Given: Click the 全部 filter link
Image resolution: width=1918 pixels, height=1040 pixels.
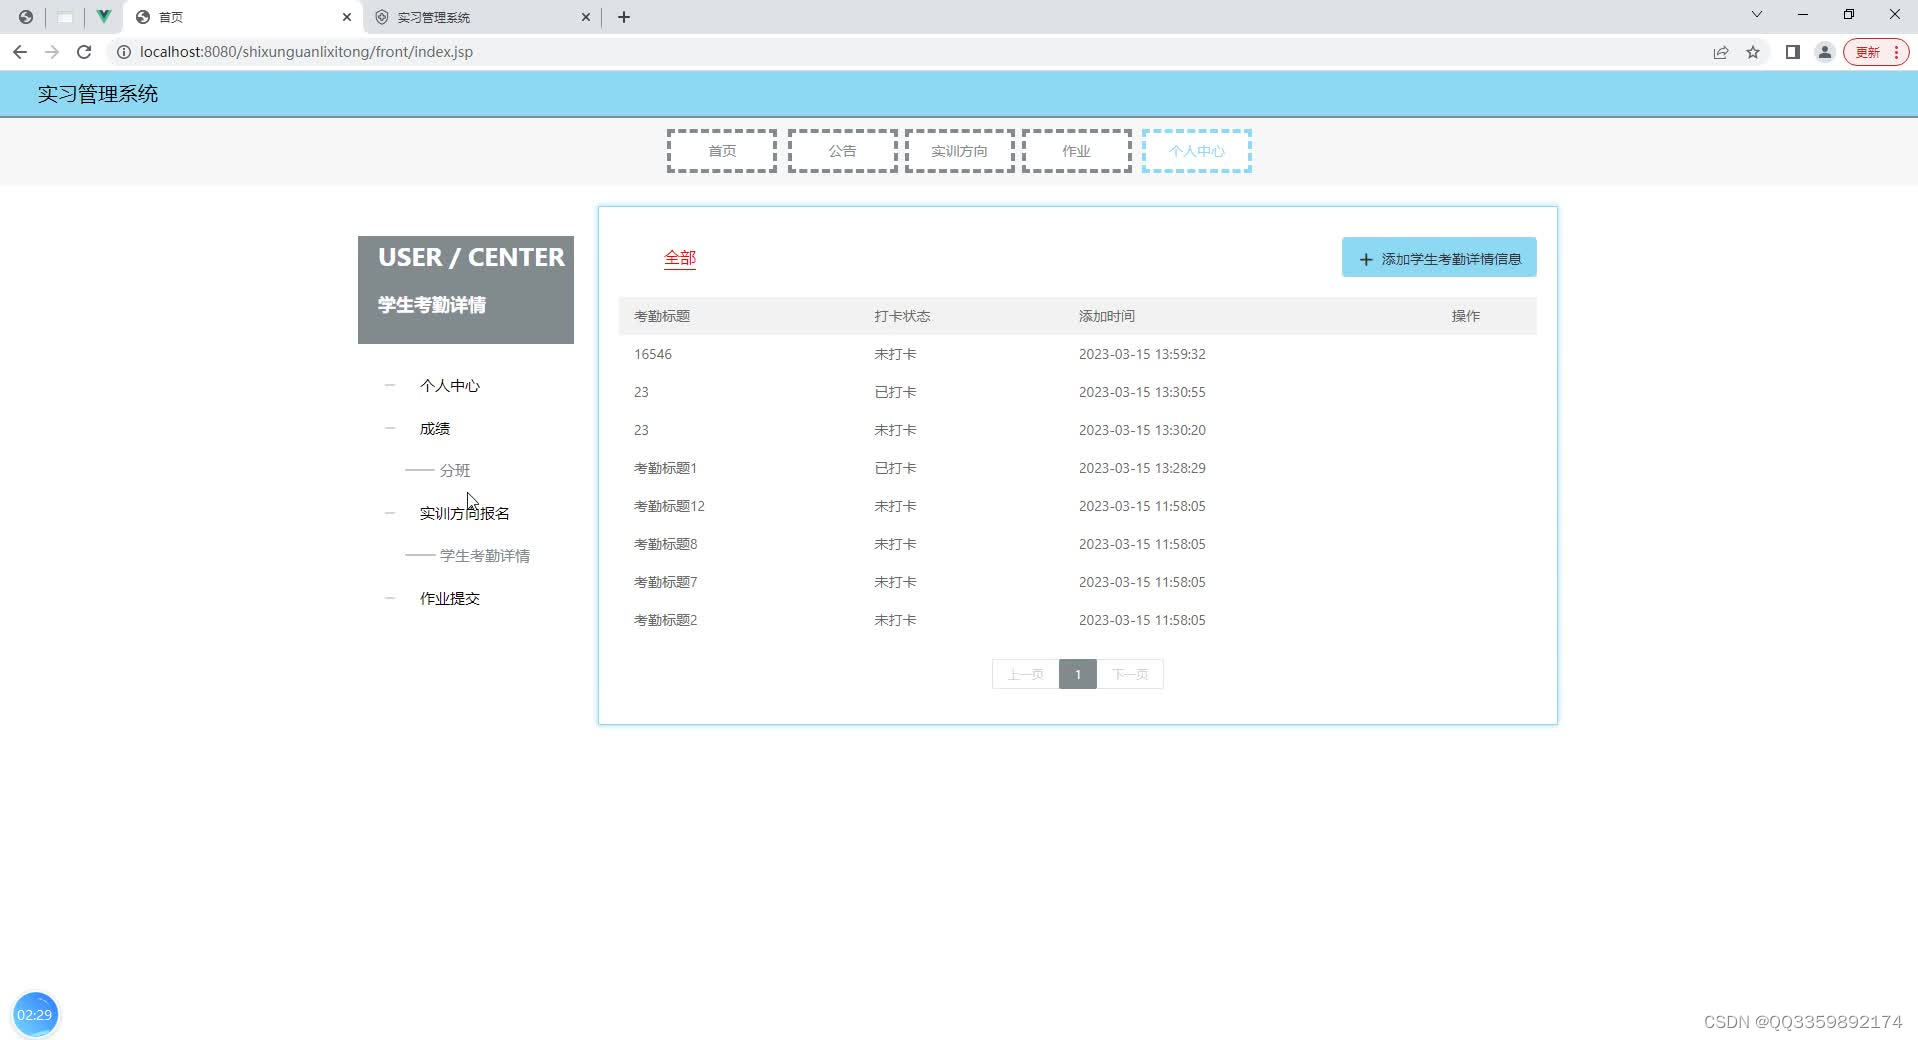Looking at the screenshot, I should click(x=680, y=258).
